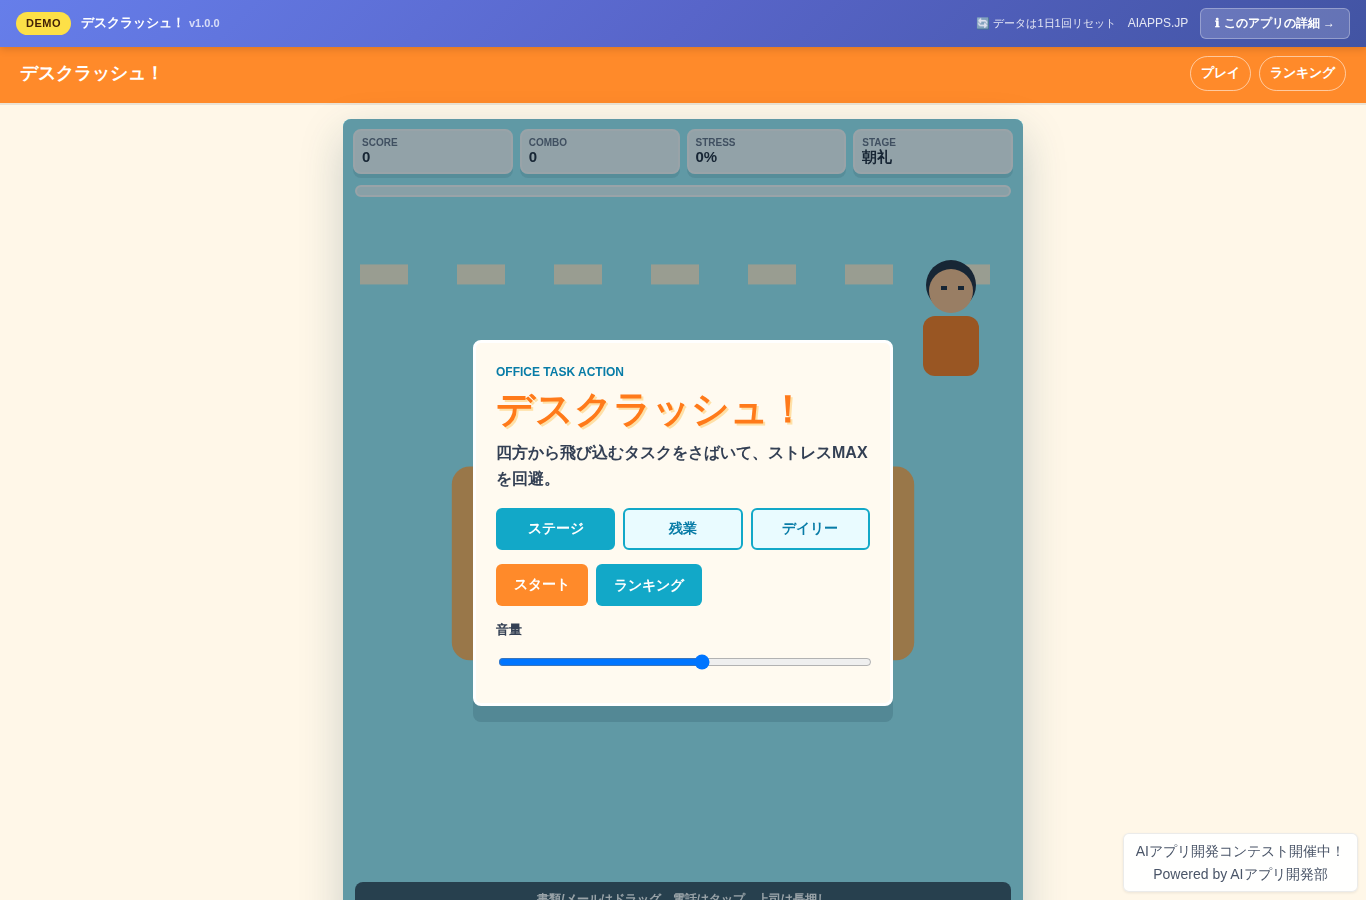Click the SCORE panel
Screen dimensions: 1366x900
pos(433,151)
